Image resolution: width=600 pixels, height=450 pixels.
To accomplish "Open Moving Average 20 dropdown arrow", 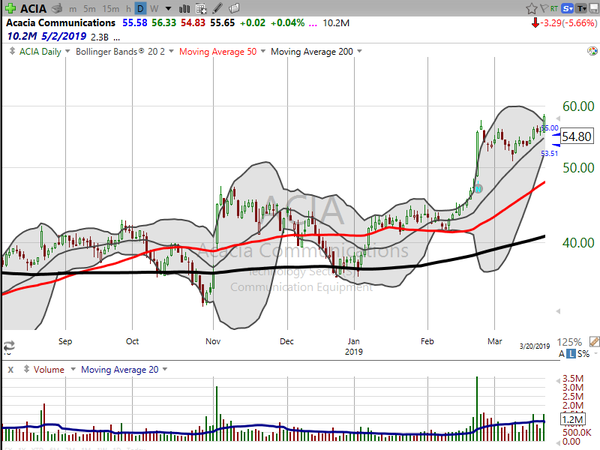I will click(165, 369).
